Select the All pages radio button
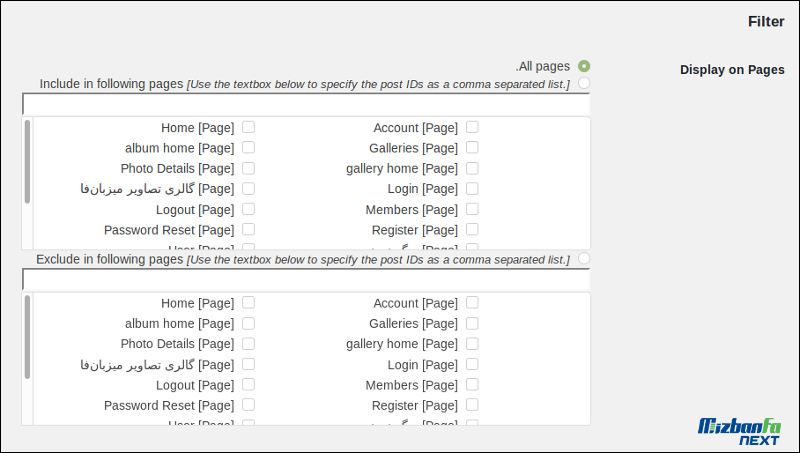This screenshot has height=453, width=800. 584,66
